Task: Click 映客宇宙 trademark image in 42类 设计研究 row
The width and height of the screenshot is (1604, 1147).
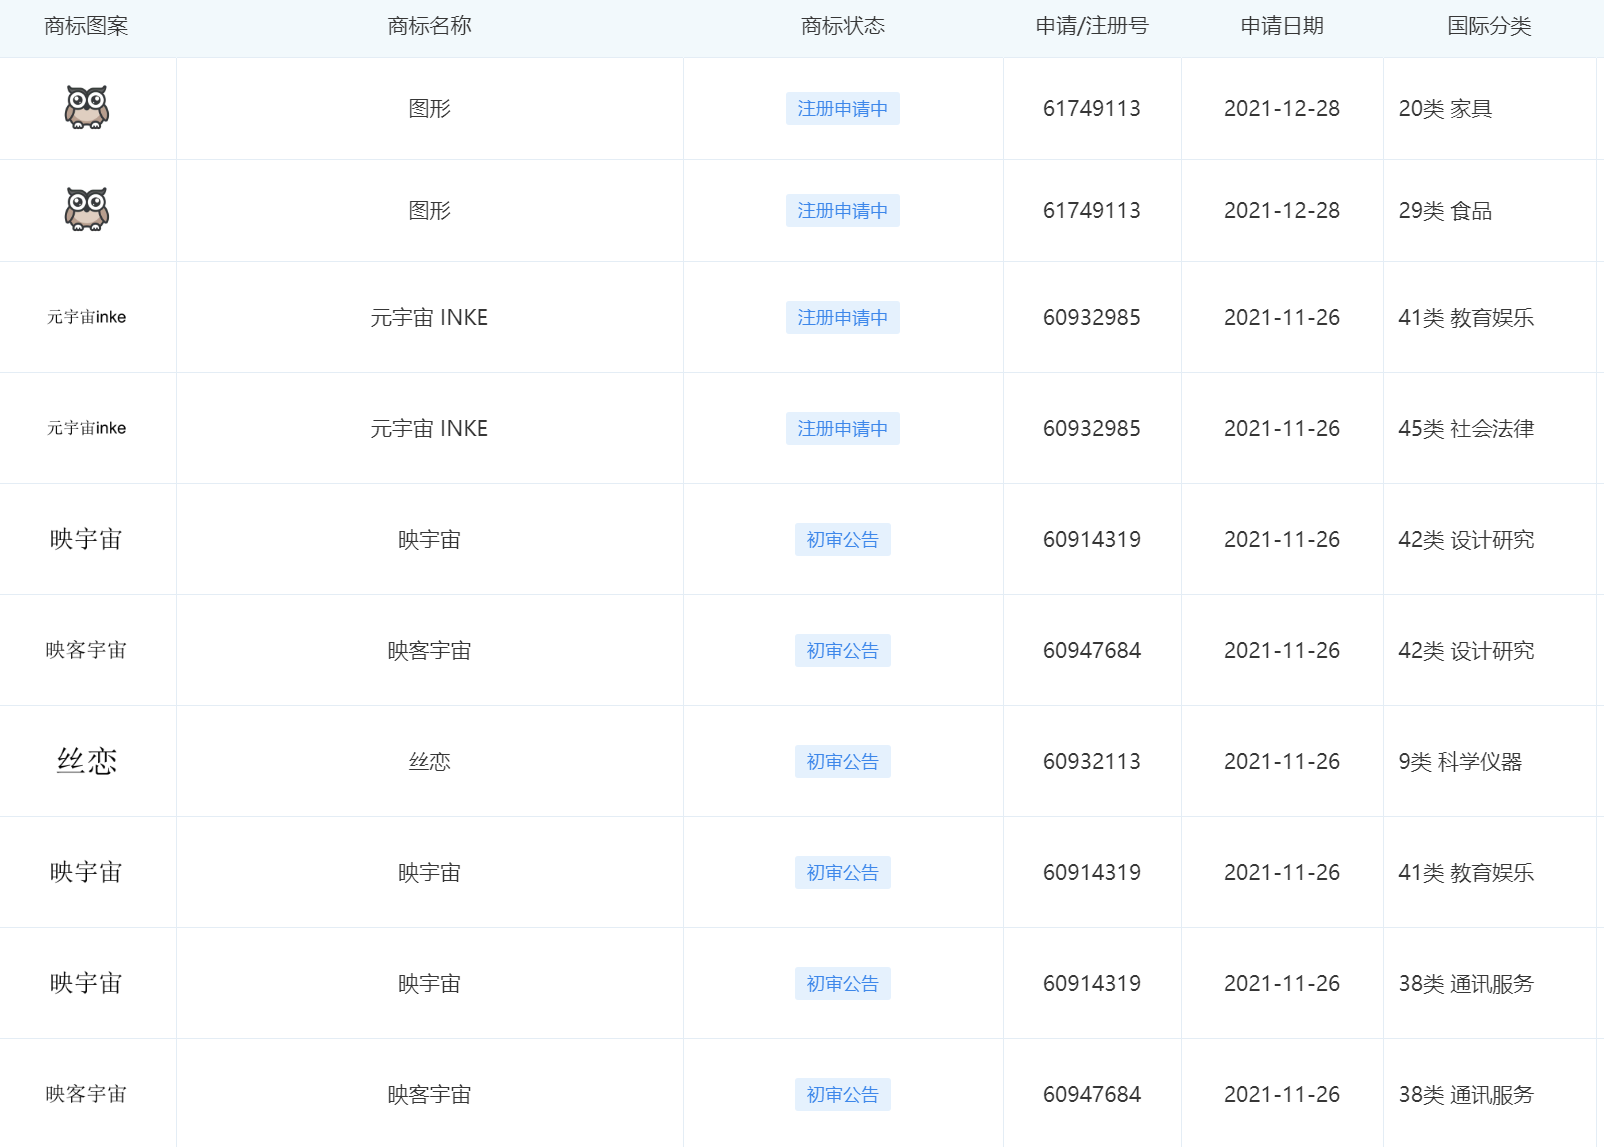Action: [86, 650]
